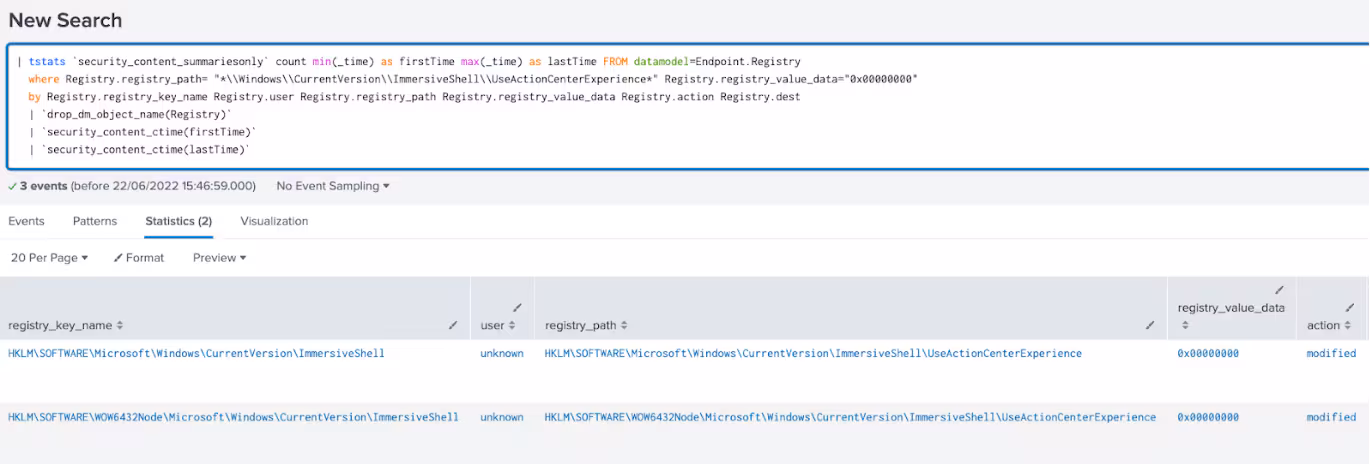Switch to the Patterns tab

(95, 221)
